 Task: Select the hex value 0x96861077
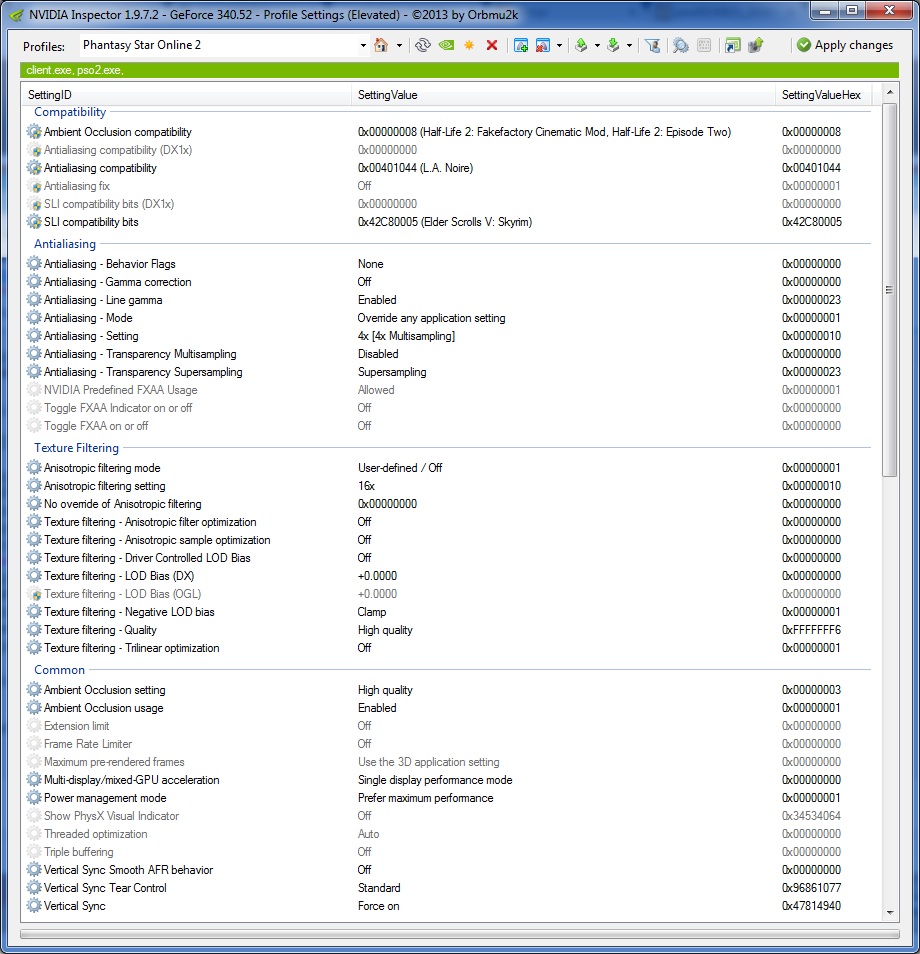(x=812, y=888)
